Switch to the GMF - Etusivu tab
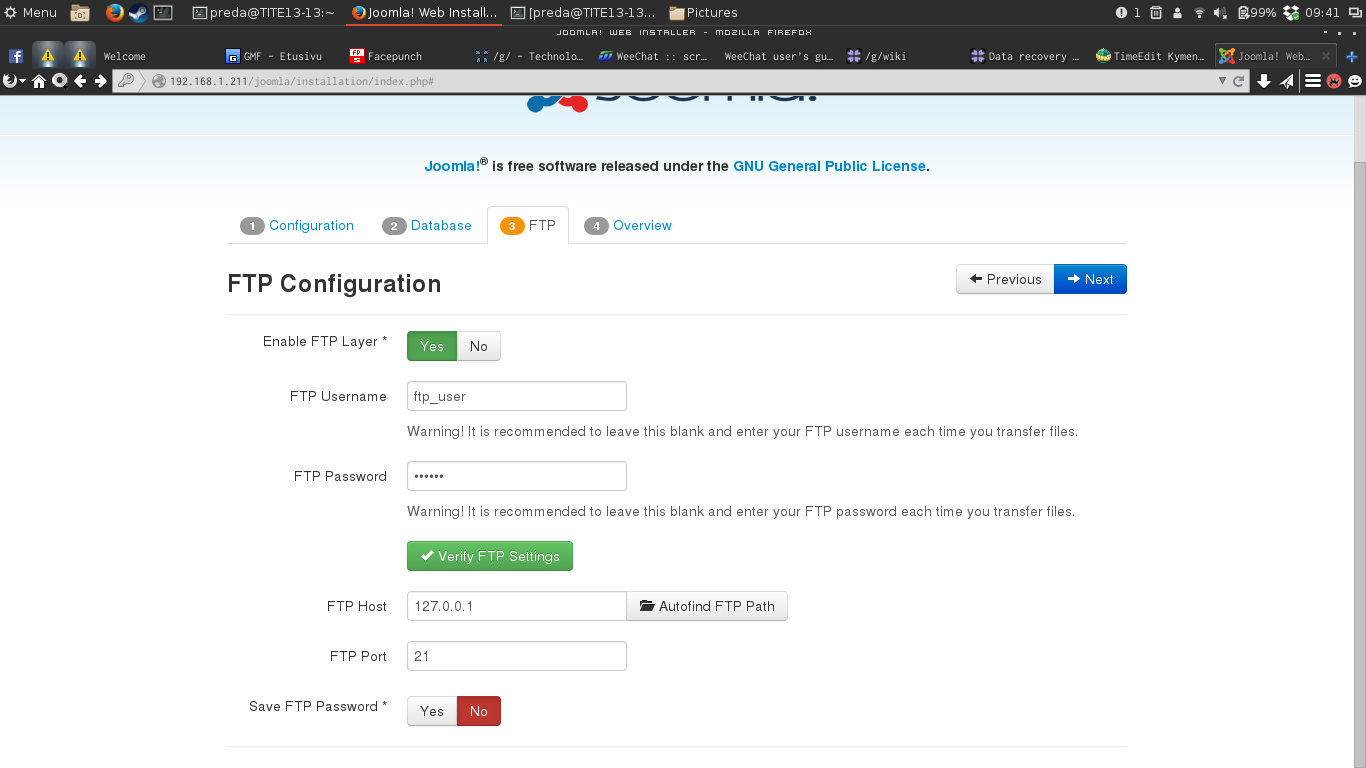Screen dimensions: 1366x768 (282, 56)
